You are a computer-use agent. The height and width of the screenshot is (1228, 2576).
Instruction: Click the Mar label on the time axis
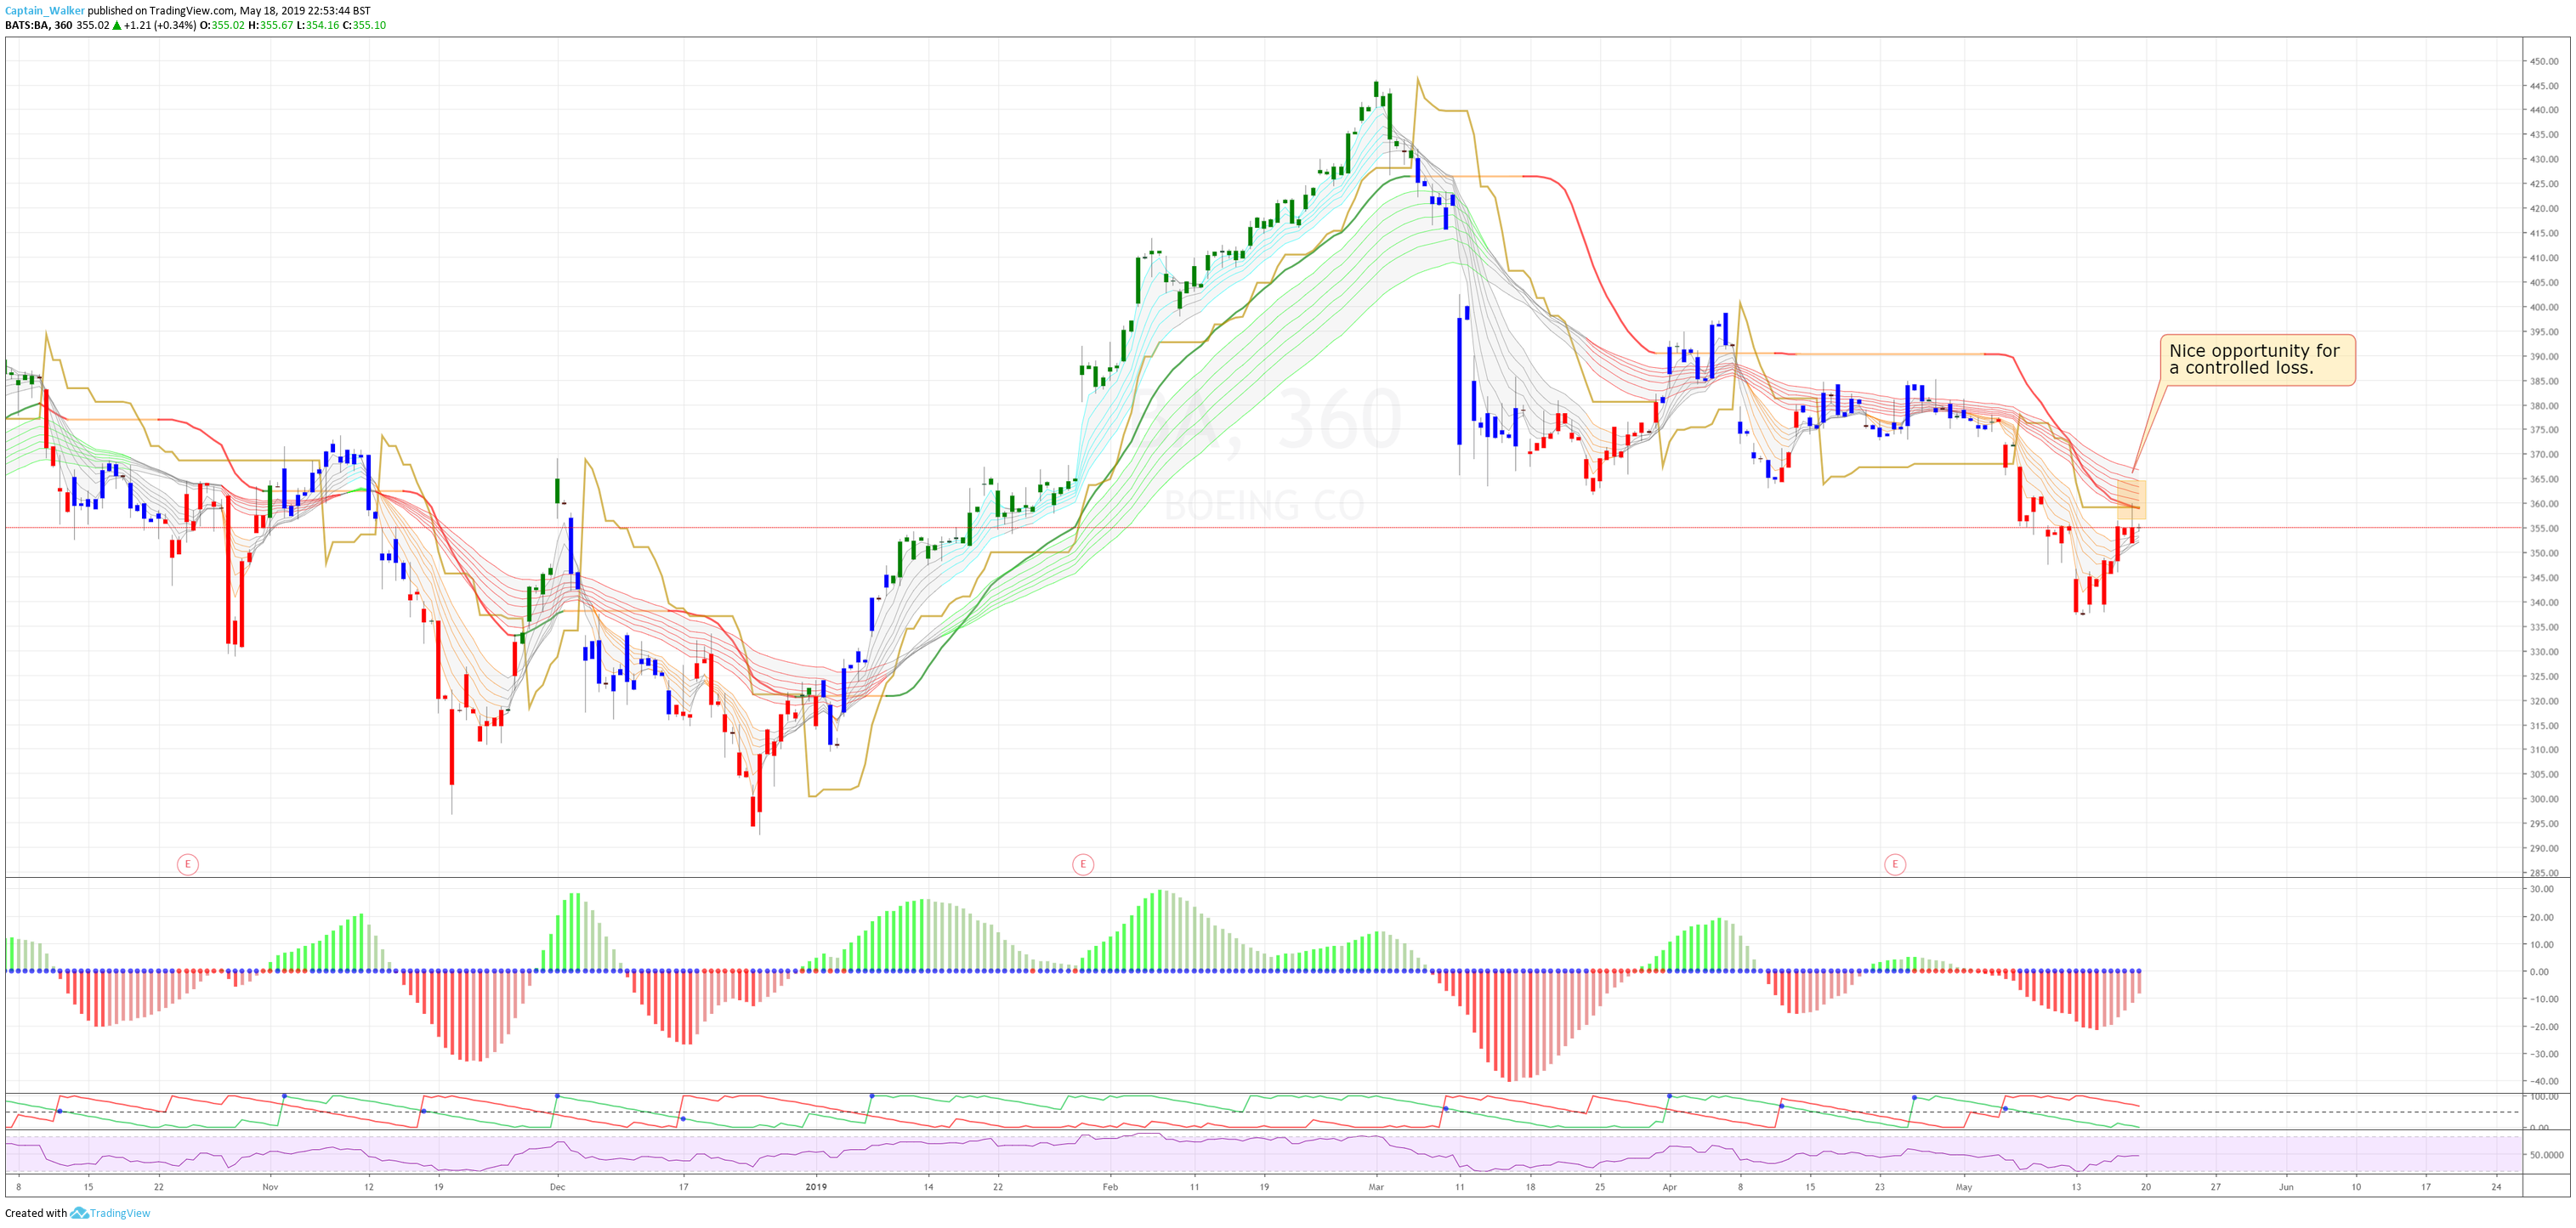pyautogui.click(x=1376, y=1187)
